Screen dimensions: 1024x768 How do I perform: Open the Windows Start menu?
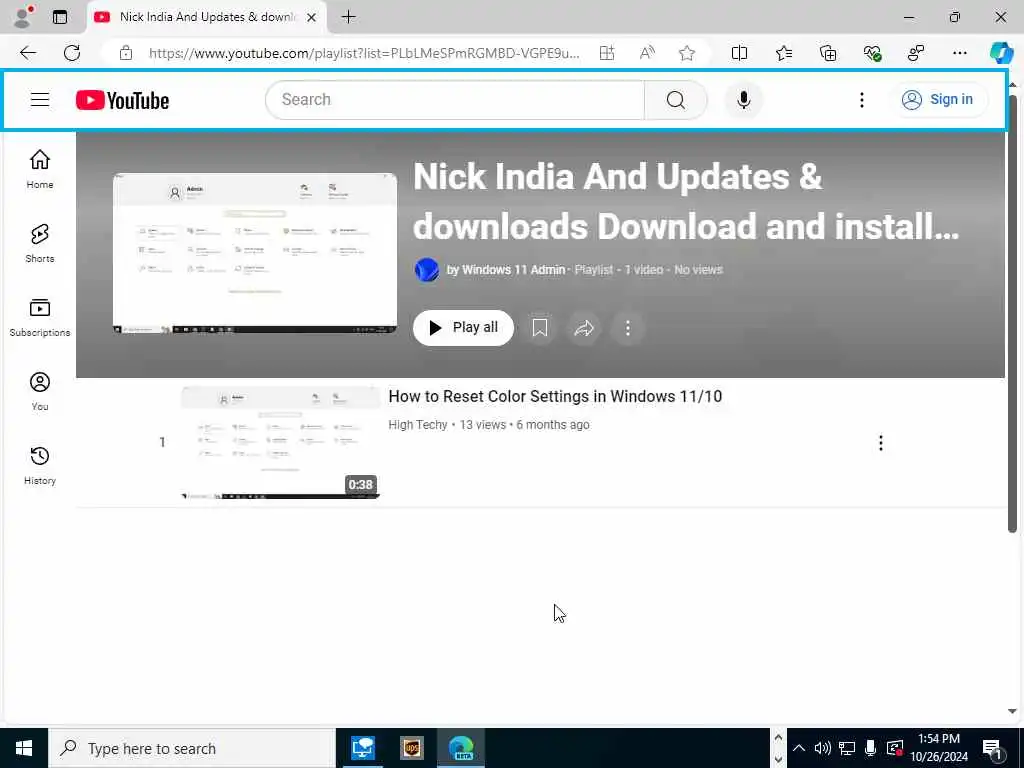[x=24, y=748]
